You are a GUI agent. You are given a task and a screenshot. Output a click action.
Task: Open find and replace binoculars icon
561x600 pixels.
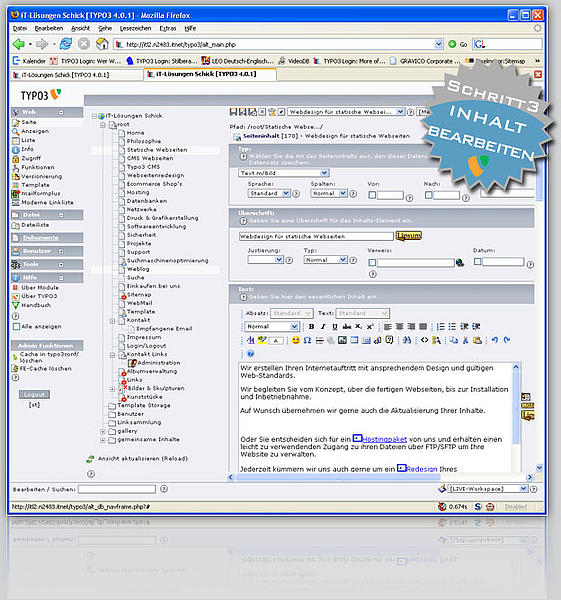coord(407,340)
